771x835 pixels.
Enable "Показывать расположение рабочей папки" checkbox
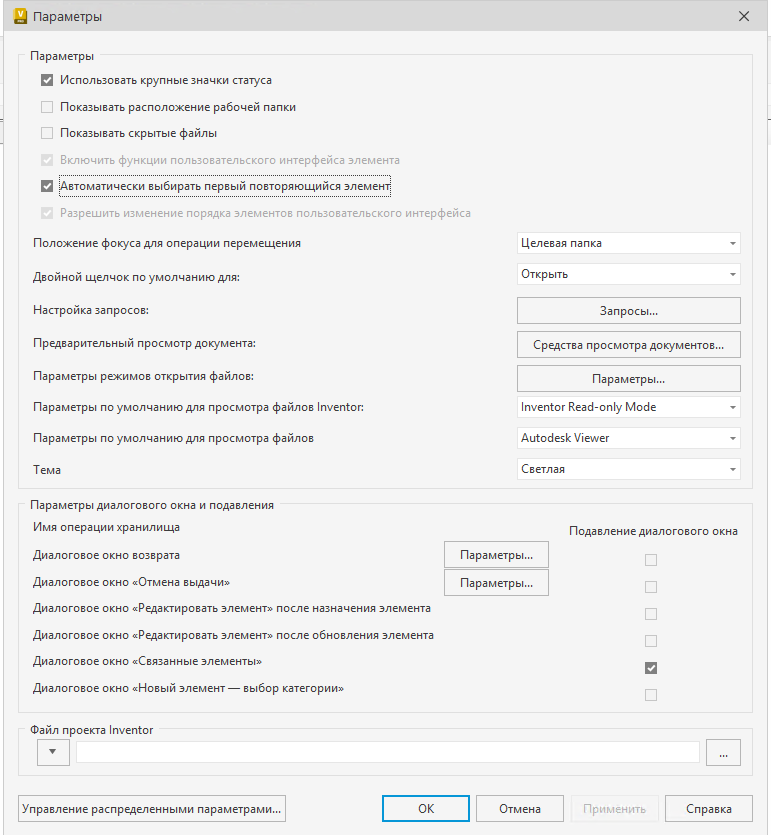(47, 107)
